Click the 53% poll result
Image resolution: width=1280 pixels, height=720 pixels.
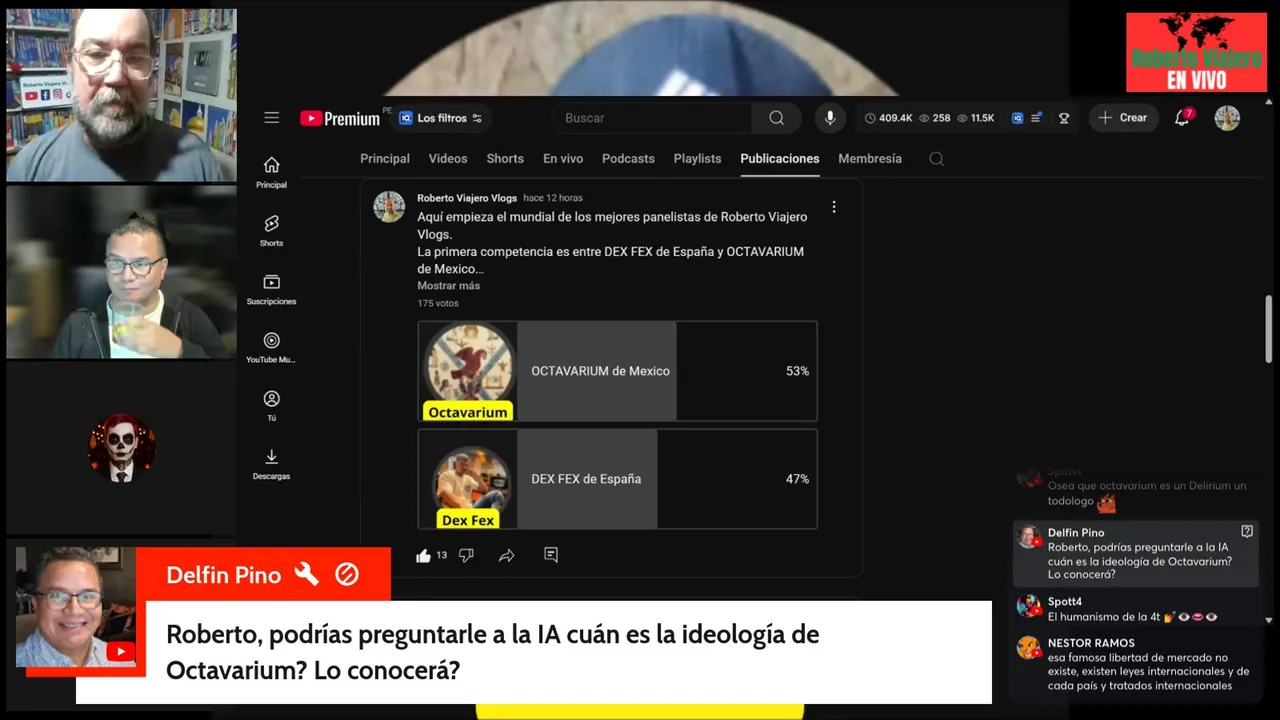pyautogui.click(x=797, y=371)
